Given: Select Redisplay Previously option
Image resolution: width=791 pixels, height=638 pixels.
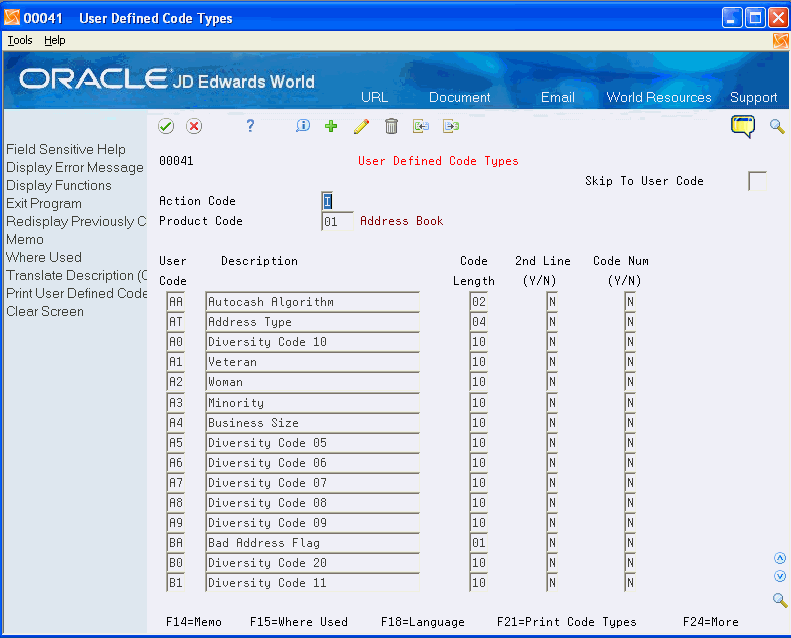Looking at the screenshot, I should point(76,221).
